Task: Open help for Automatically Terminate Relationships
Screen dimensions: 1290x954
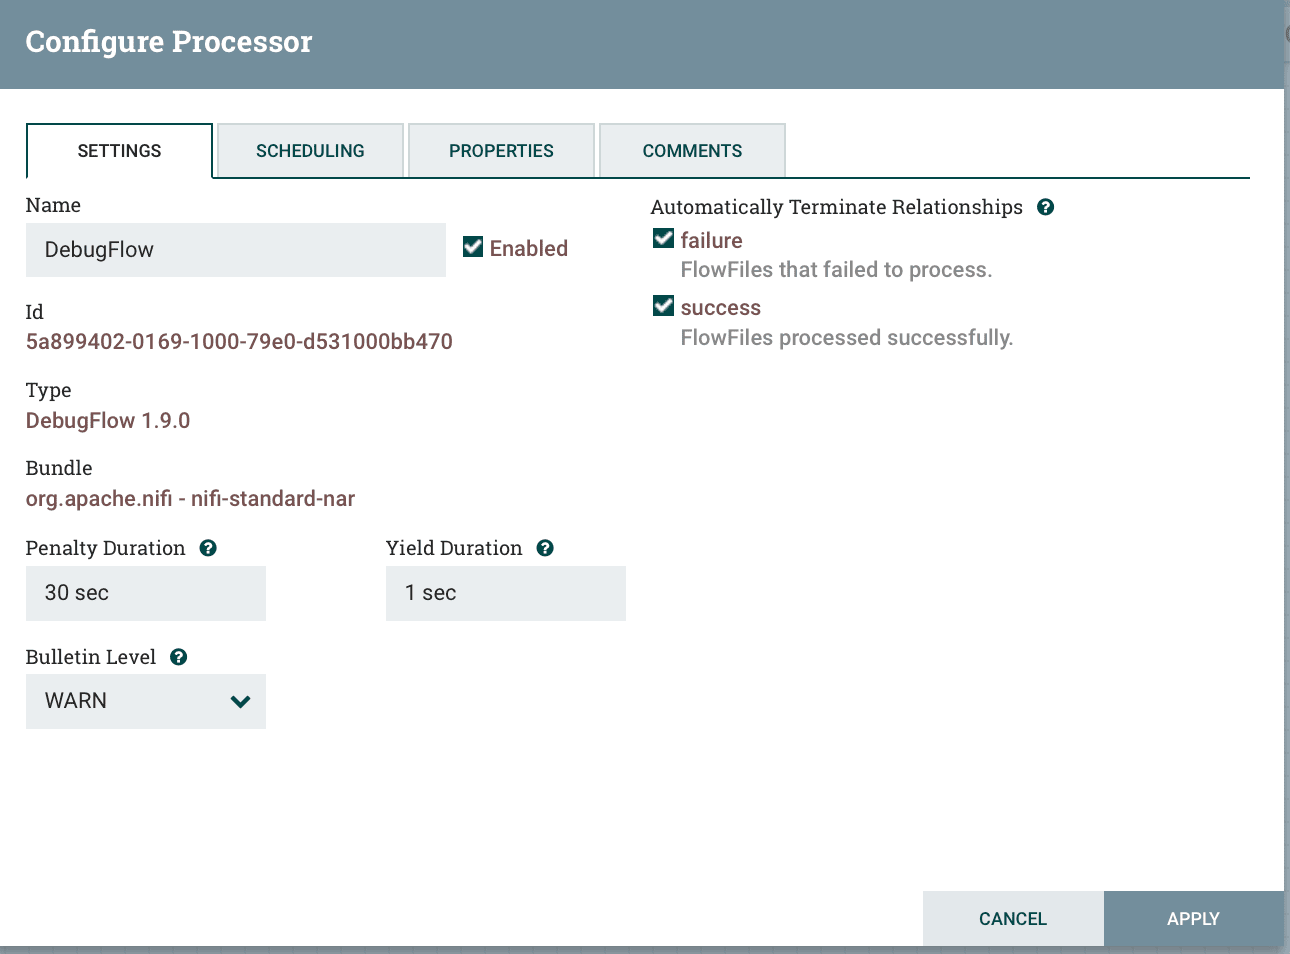Action: (1045, 207)
